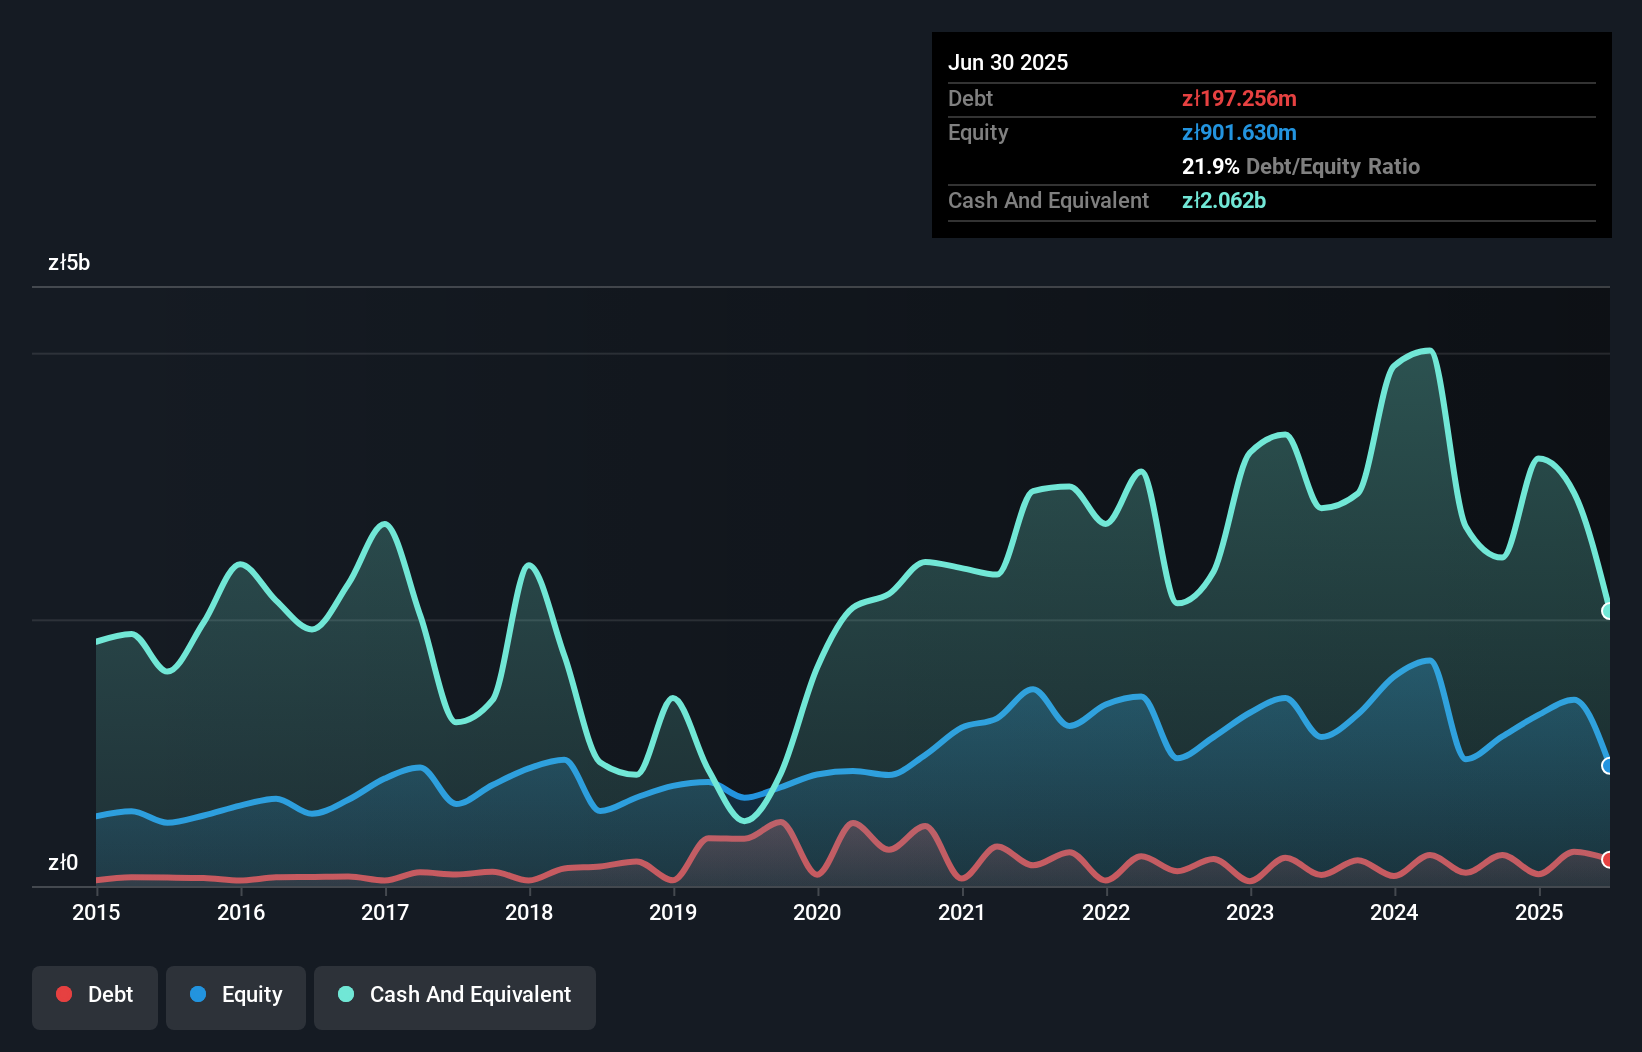The height and width of the screenshot is (1052, 1642).
Task: Toggle the Debt series in legend
Action: (95, 995)
